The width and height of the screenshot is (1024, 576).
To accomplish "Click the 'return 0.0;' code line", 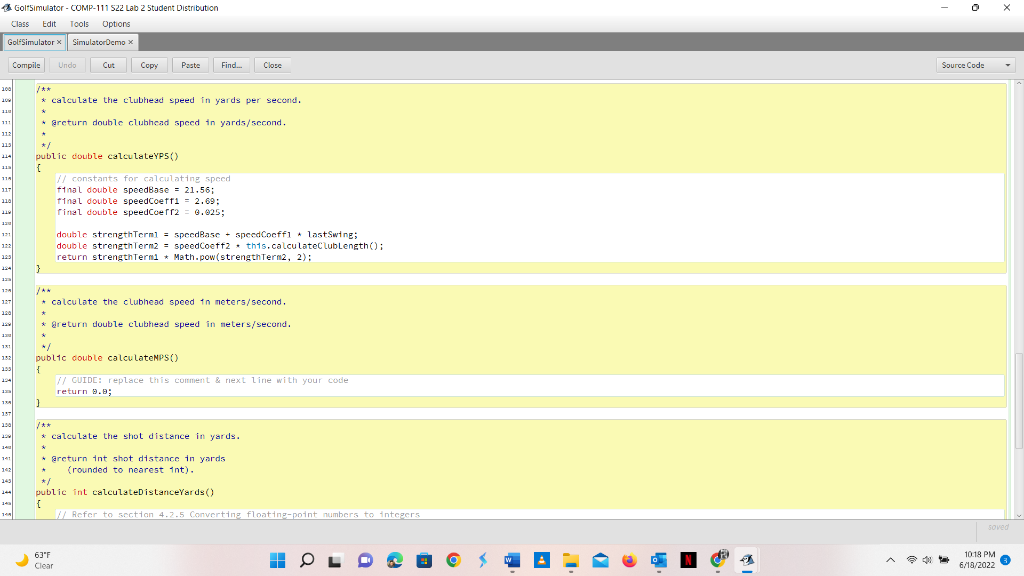I will (x=84, y=392).
